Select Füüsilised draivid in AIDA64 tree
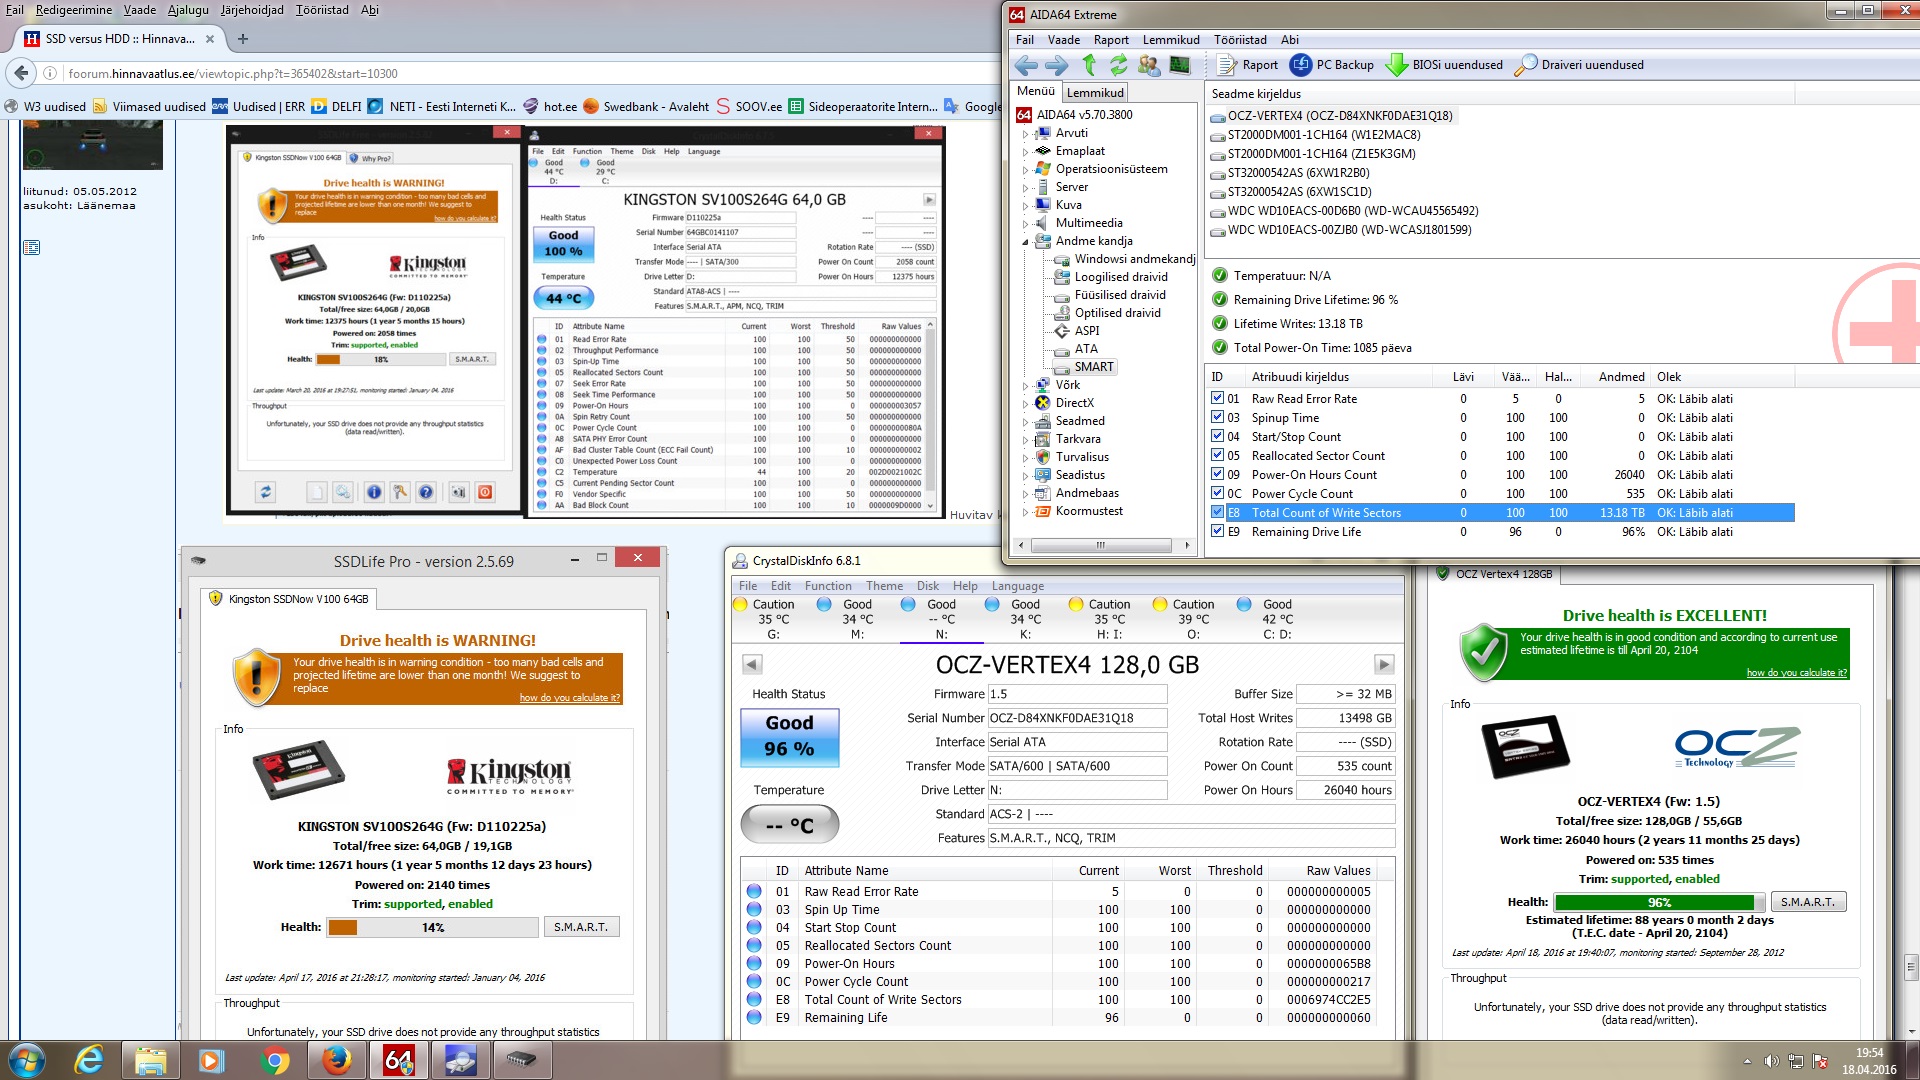 1120,295
